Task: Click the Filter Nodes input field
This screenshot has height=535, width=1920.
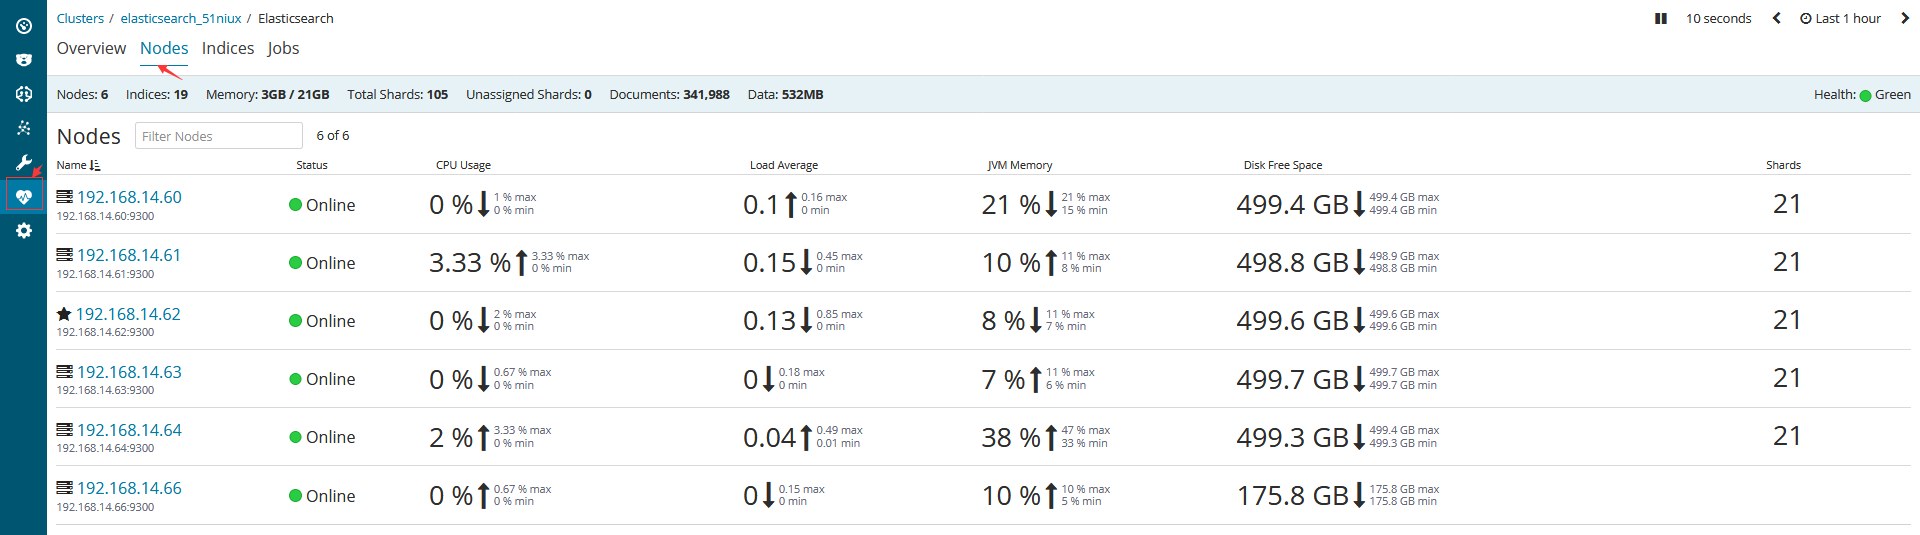Action: point(218,136)
